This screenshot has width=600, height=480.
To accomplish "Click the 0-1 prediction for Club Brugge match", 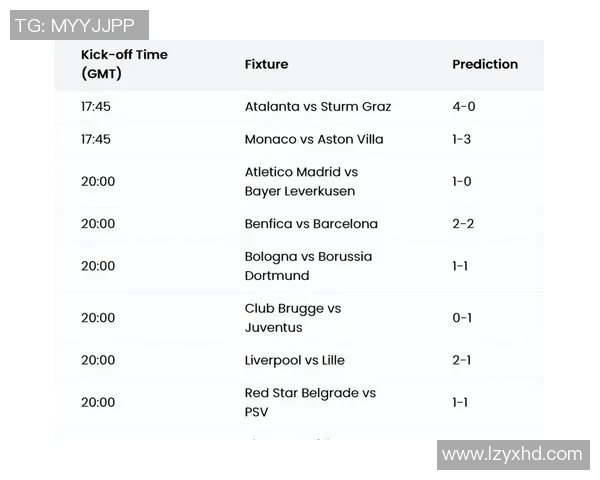I will [461, 318].
